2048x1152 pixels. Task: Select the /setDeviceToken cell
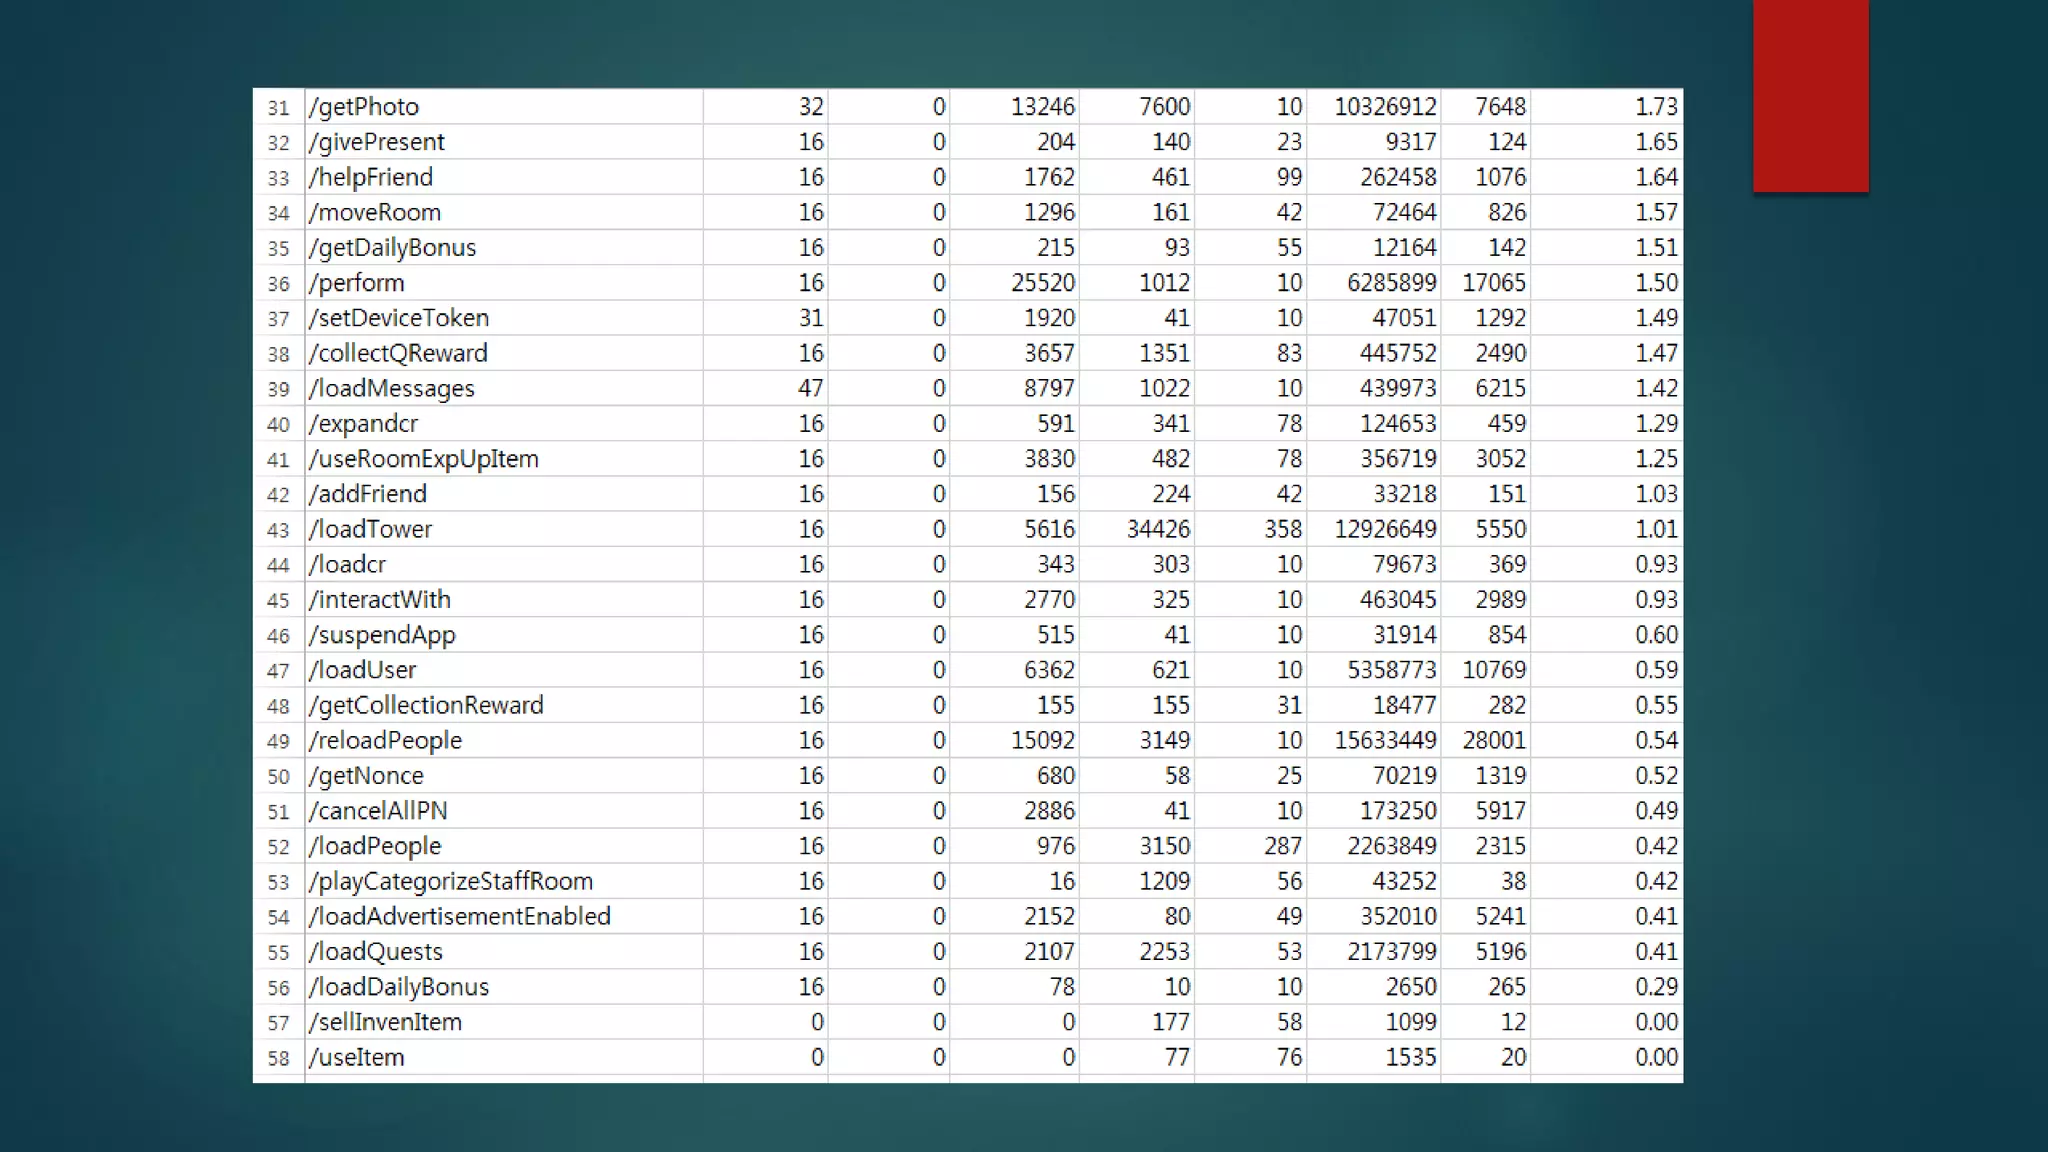[x=399, y=318]
